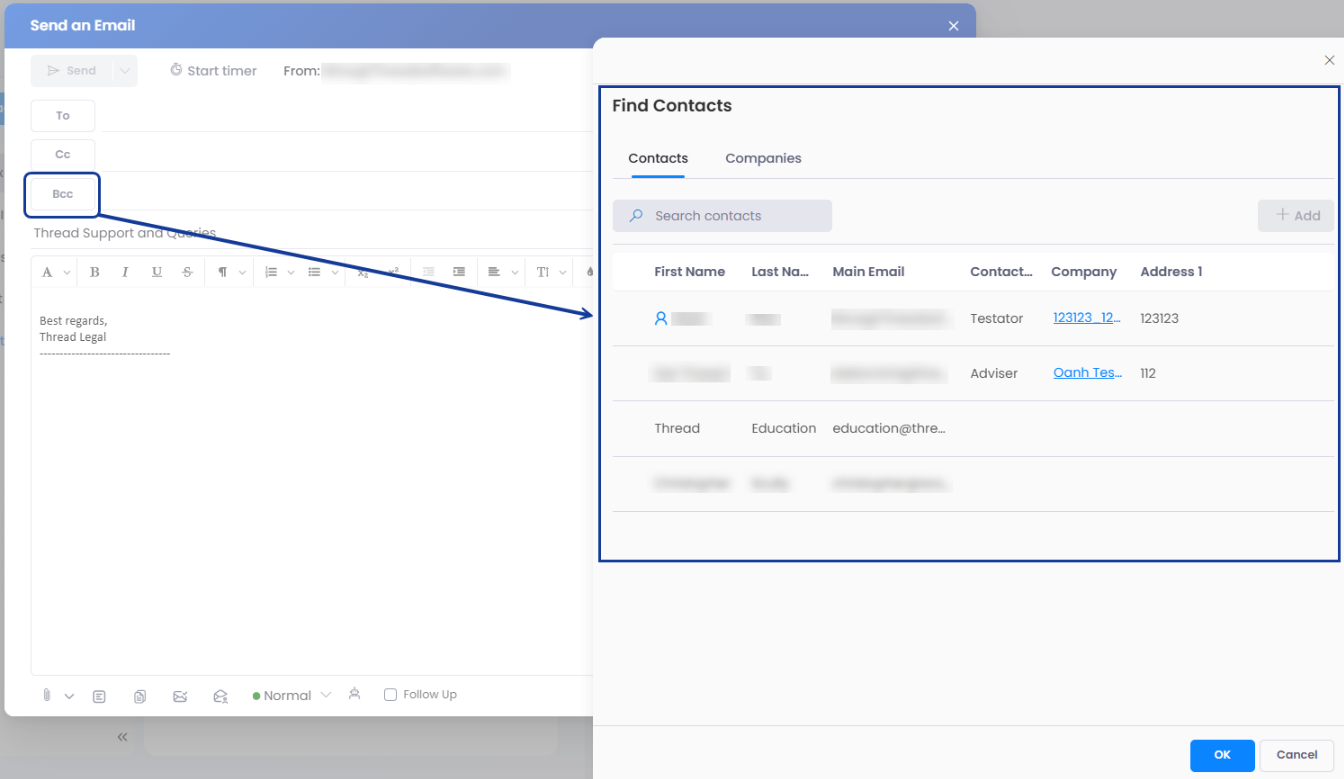
Task: Toggle Underline text formatting
Action: click(157, 272)
